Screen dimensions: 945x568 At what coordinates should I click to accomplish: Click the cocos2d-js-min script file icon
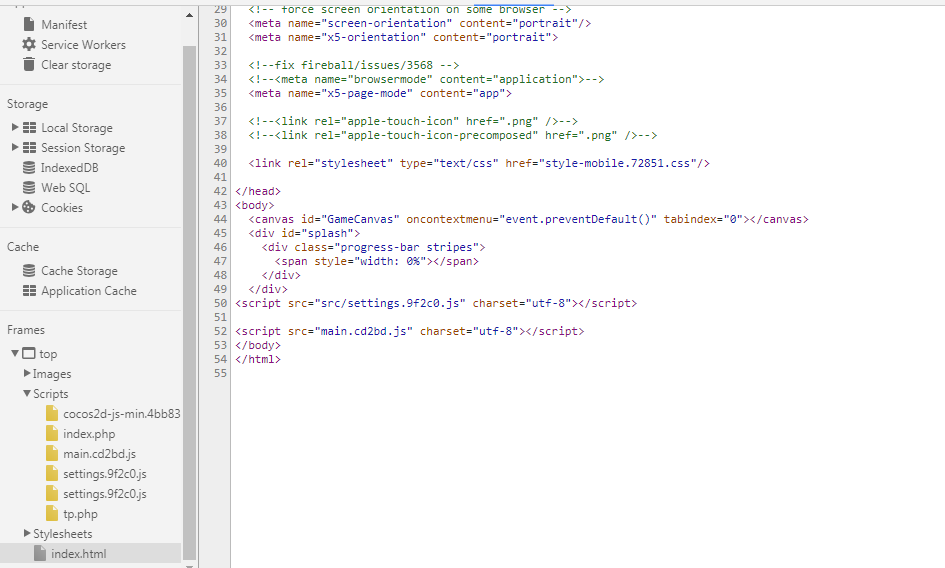coord(52,413)
